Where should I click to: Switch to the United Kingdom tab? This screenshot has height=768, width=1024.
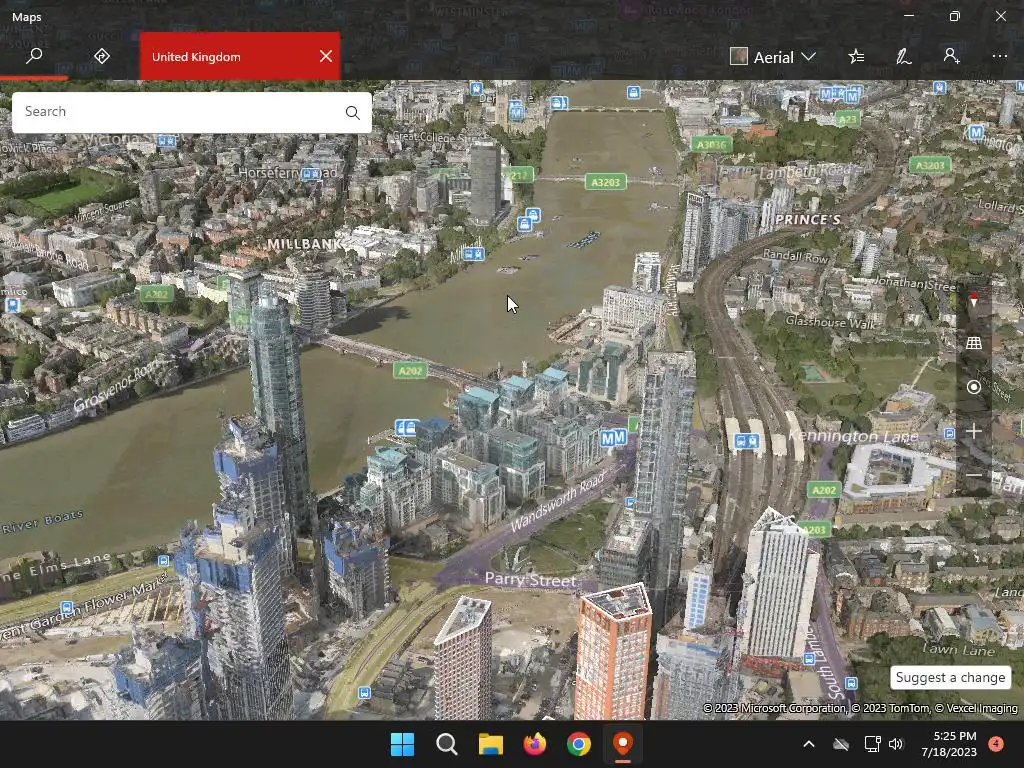coord(196,57)
